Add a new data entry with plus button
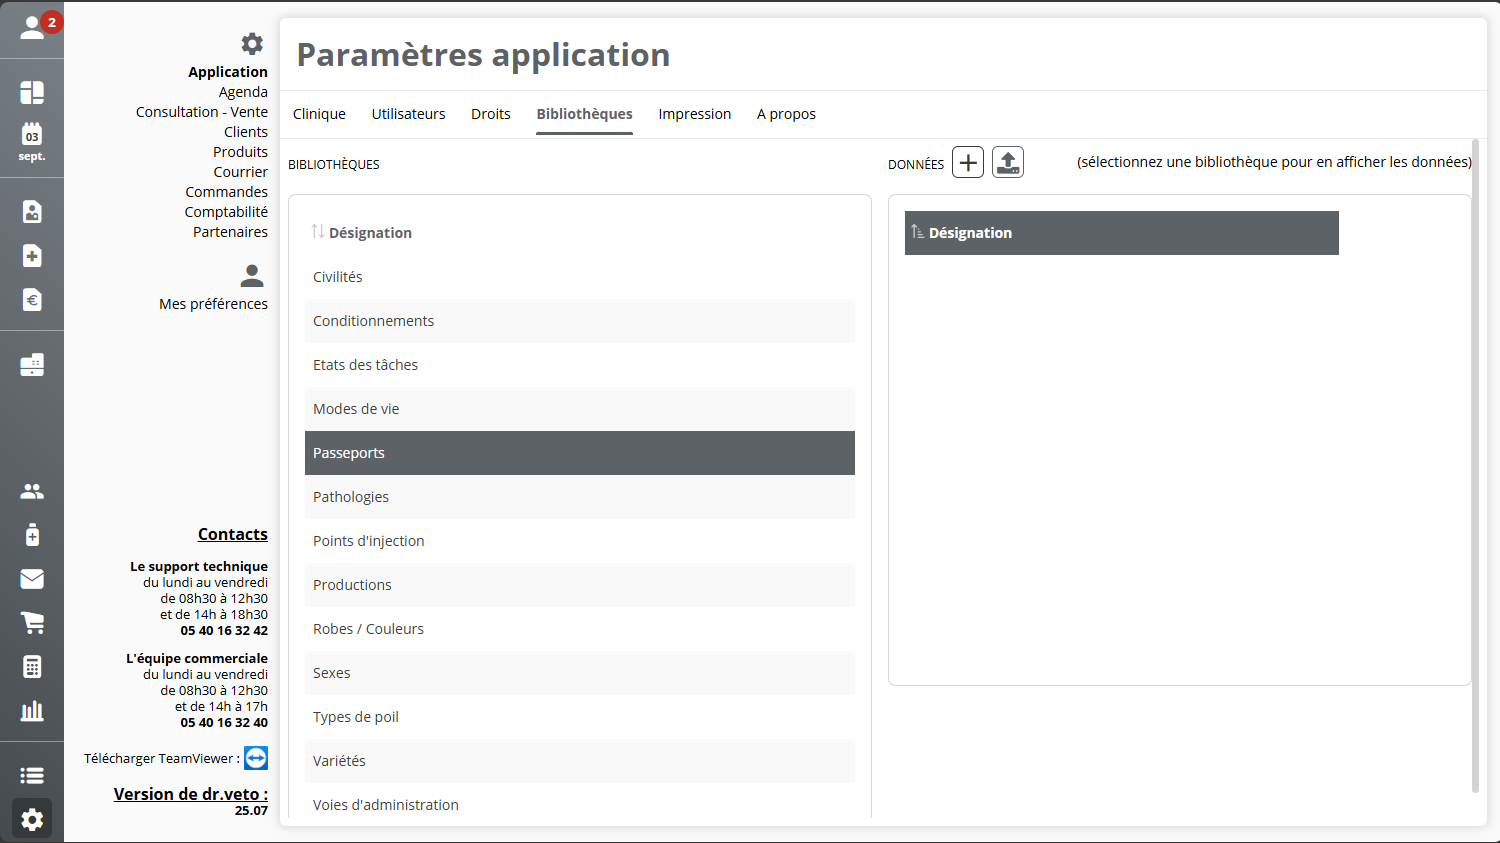This screenshot has width=1500, height=843. (x=967, y=162)
